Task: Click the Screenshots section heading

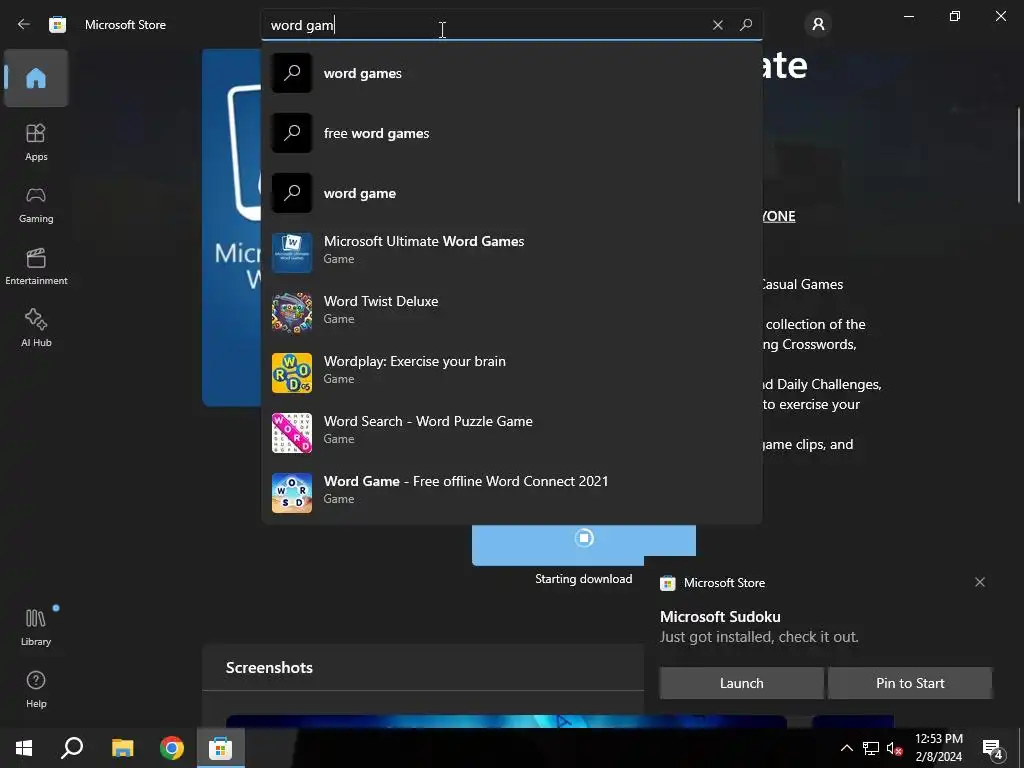Action: pos(269,667)
